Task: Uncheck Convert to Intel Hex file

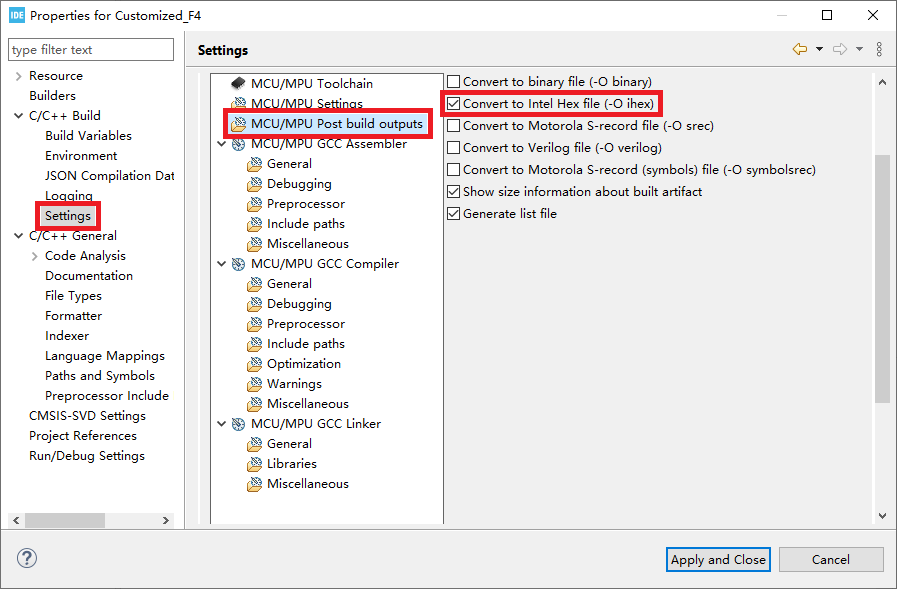Action: click(454, 103)
